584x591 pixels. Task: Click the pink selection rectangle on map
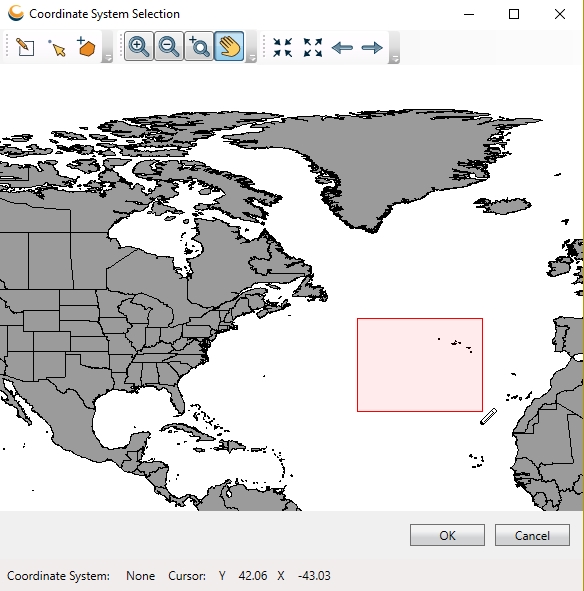pos(420,365)
